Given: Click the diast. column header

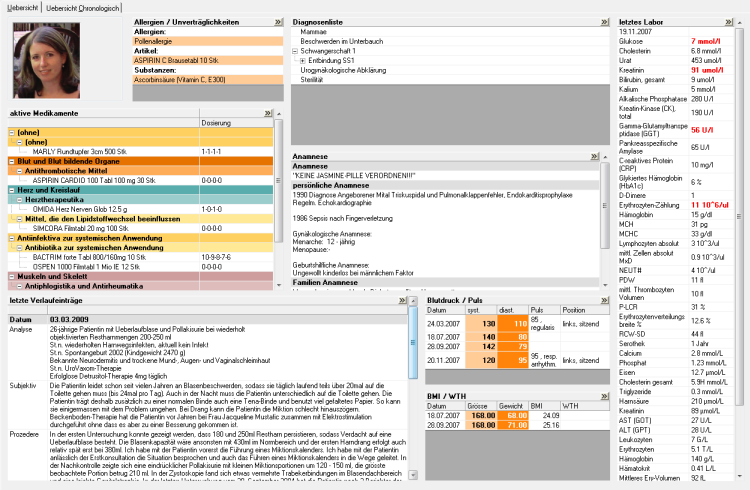Looking at the screenshot, I should pyautogui.click(x=513, y=310).
